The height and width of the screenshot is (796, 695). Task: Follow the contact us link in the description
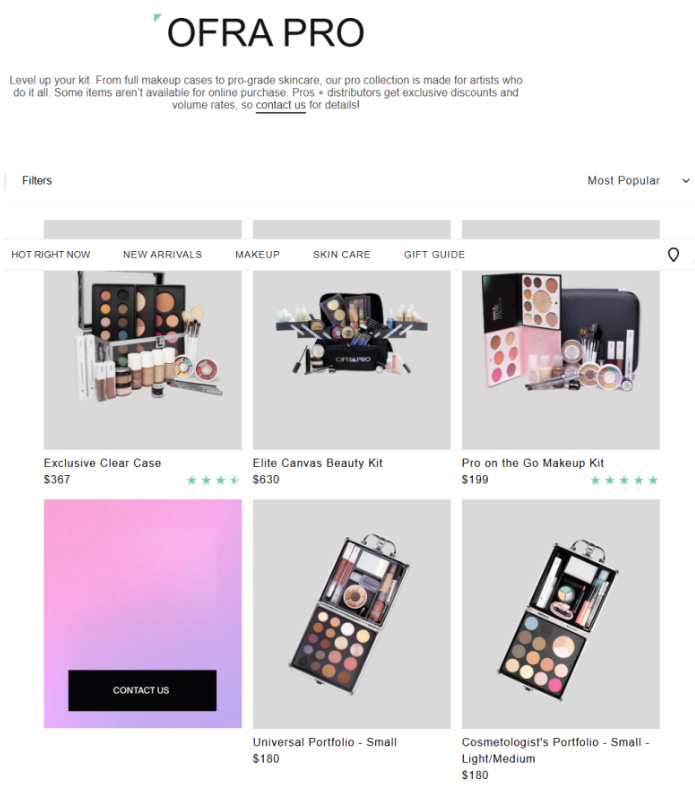pyautogui.click(x=281, y=105)
